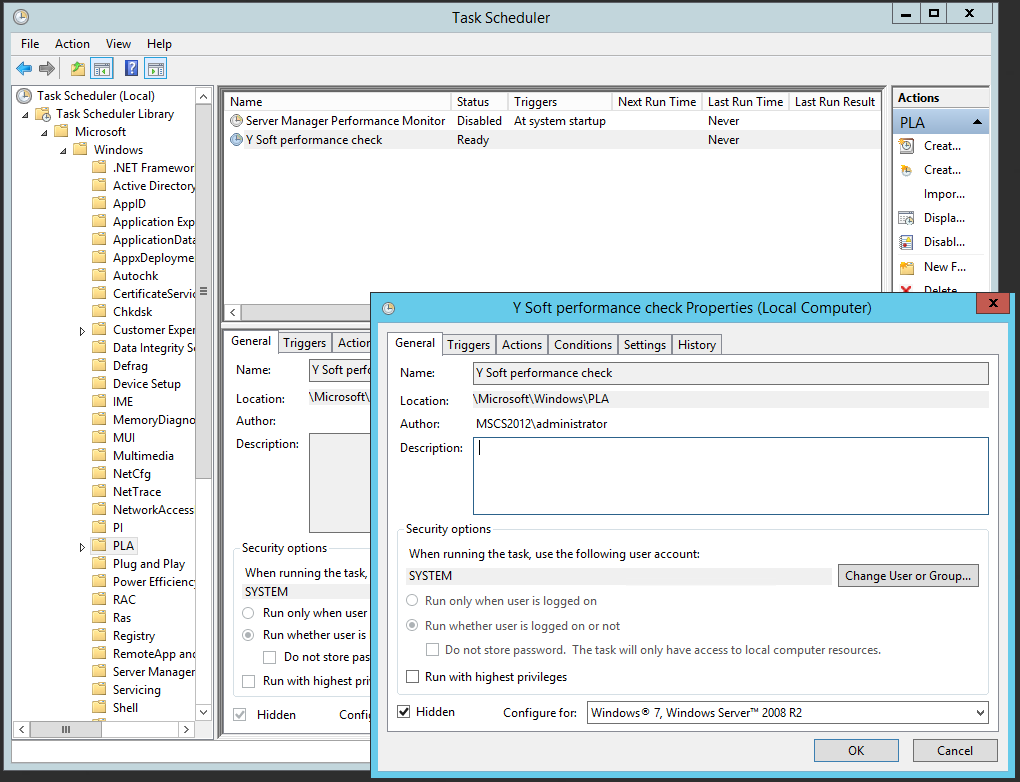1020x782 pixels.
Task: Enable Run with highest privileges
Action: click(x=412, y=677)
